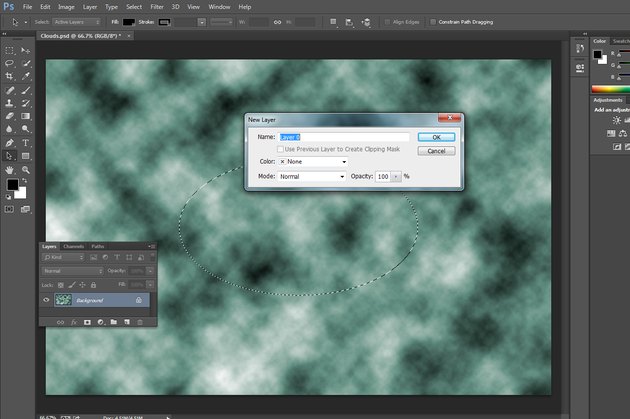The image size is (630, 419).
Task: Click the foreground color swatch in toolbox
Action: [12, 184]
